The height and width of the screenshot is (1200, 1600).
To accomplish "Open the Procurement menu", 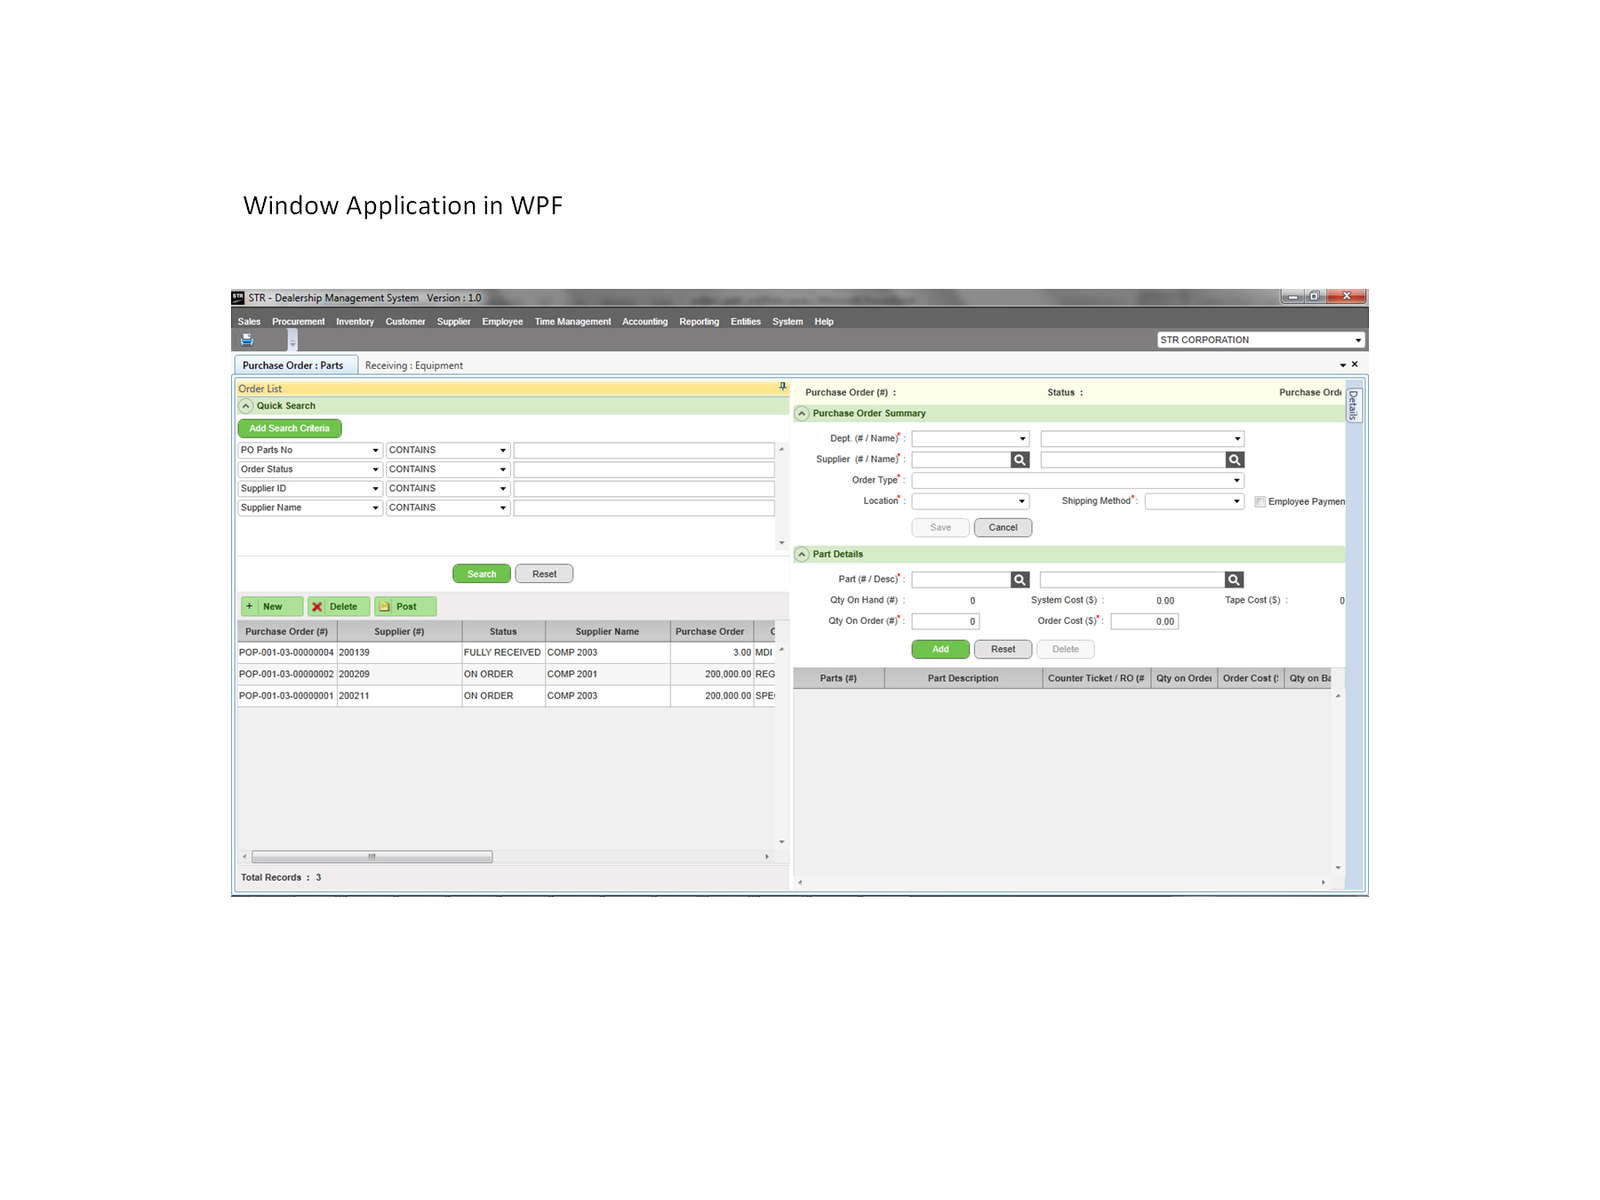I will point(298,321).
